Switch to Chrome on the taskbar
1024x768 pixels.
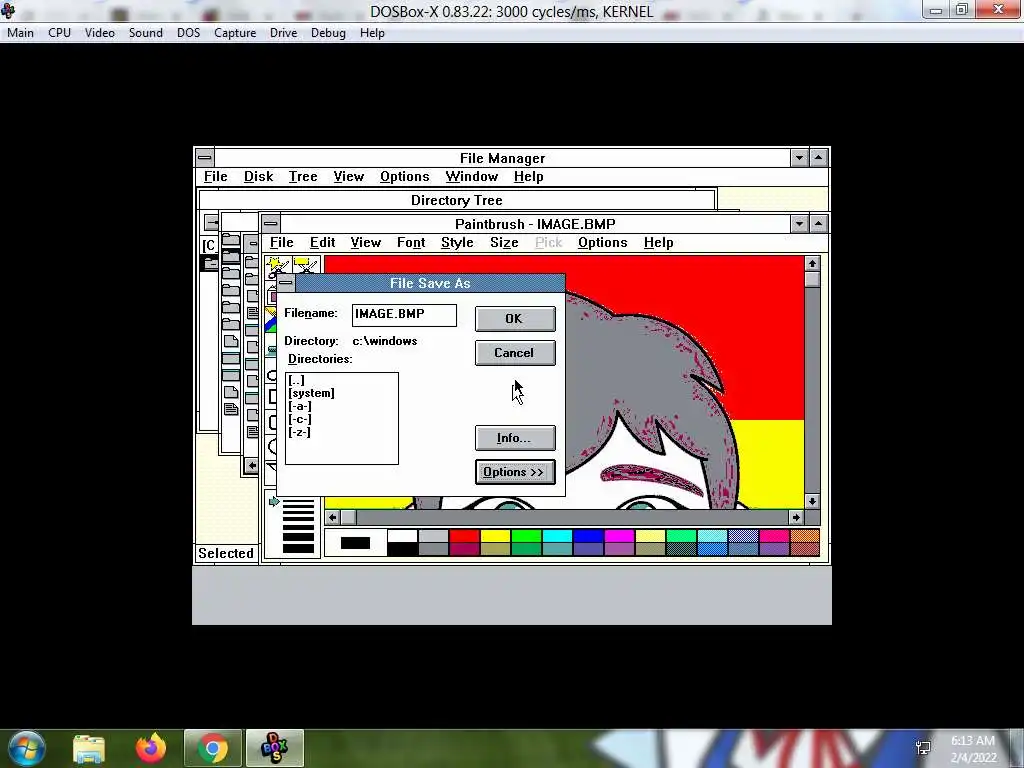pyautogui.click(x=213, y=748)
